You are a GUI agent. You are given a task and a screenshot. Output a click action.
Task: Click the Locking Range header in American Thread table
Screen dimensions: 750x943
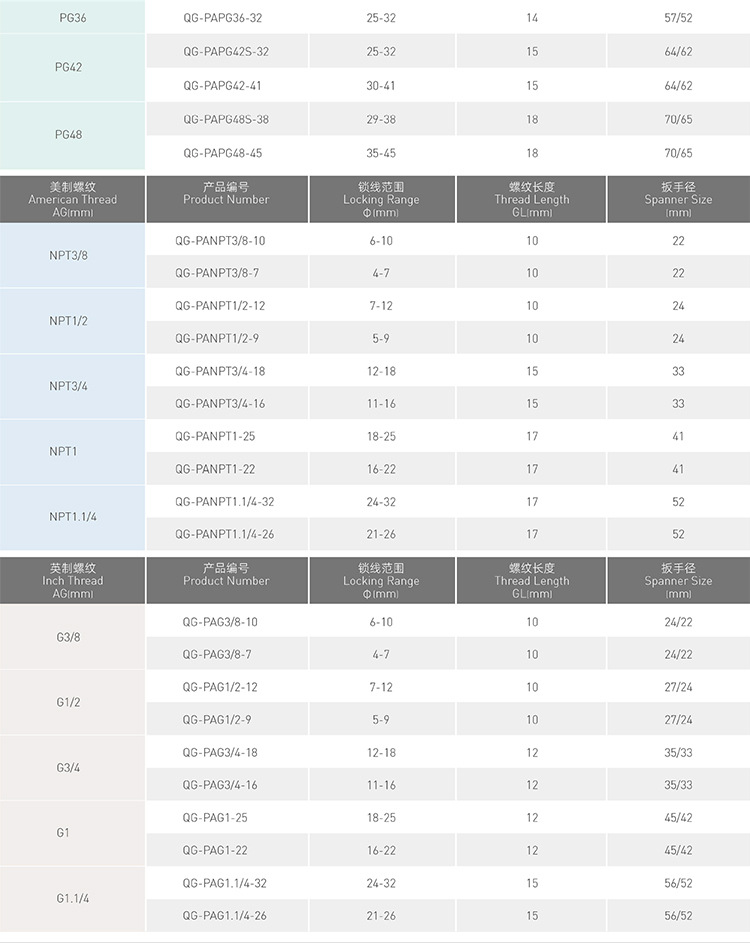[x=381, y=199]
